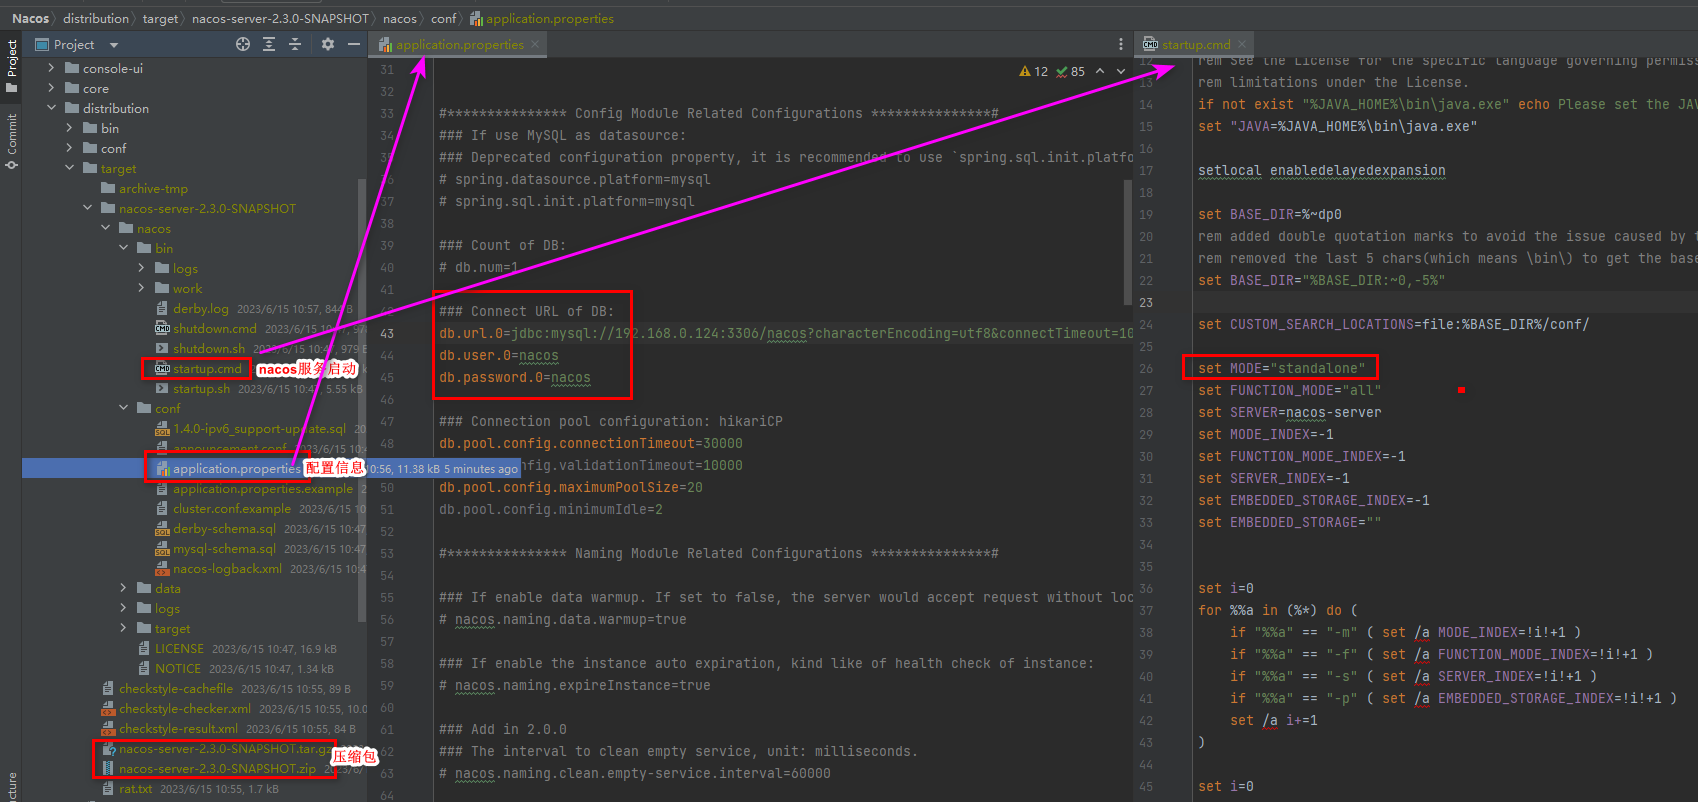Click the application.properties editor vertical scrollbar
The width and height of the screenshot is (1698, 802).
(x=1128, y=244)
